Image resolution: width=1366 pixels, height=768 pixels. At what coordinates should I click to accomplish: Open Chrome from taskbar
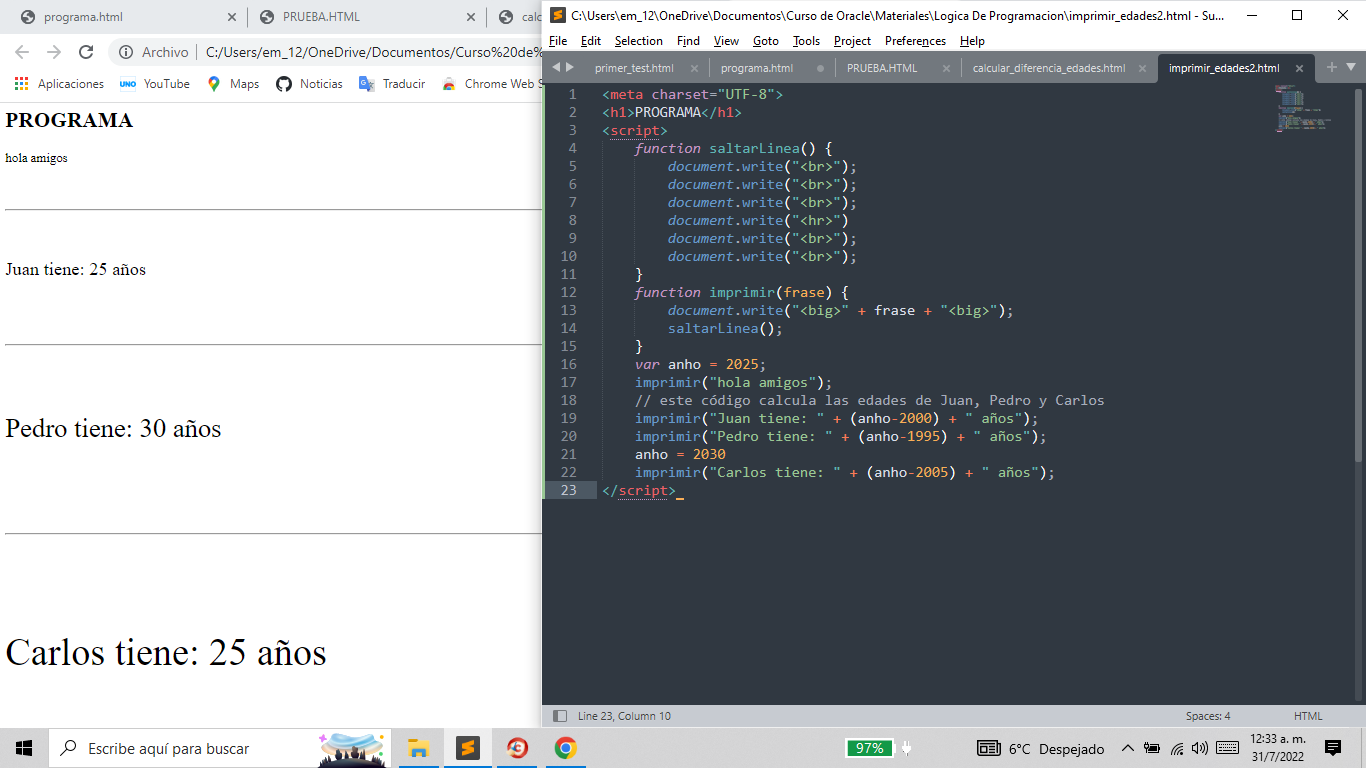tap(565, 748)
